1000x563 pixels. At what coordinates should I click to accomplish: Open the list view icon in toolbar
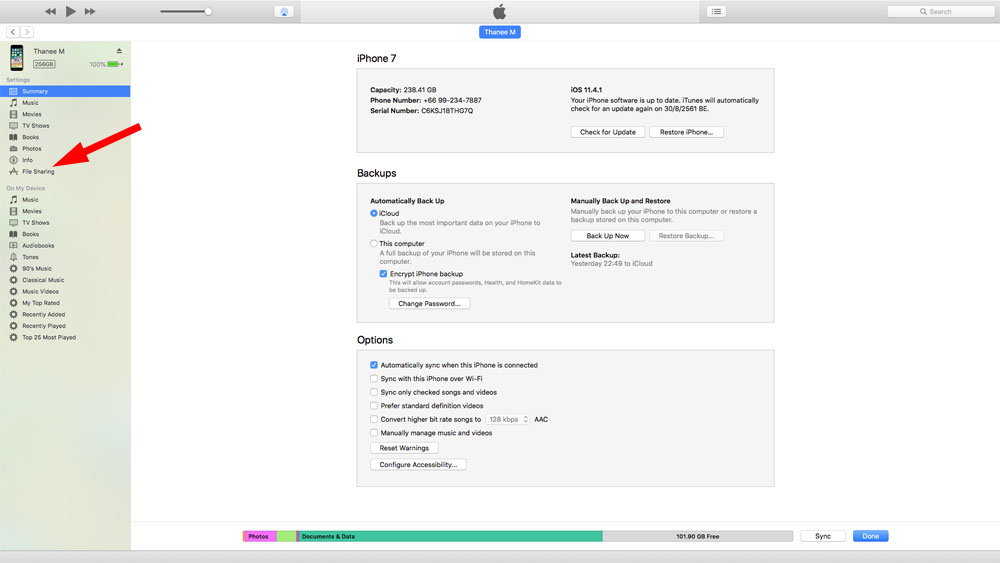pos(716,11)
